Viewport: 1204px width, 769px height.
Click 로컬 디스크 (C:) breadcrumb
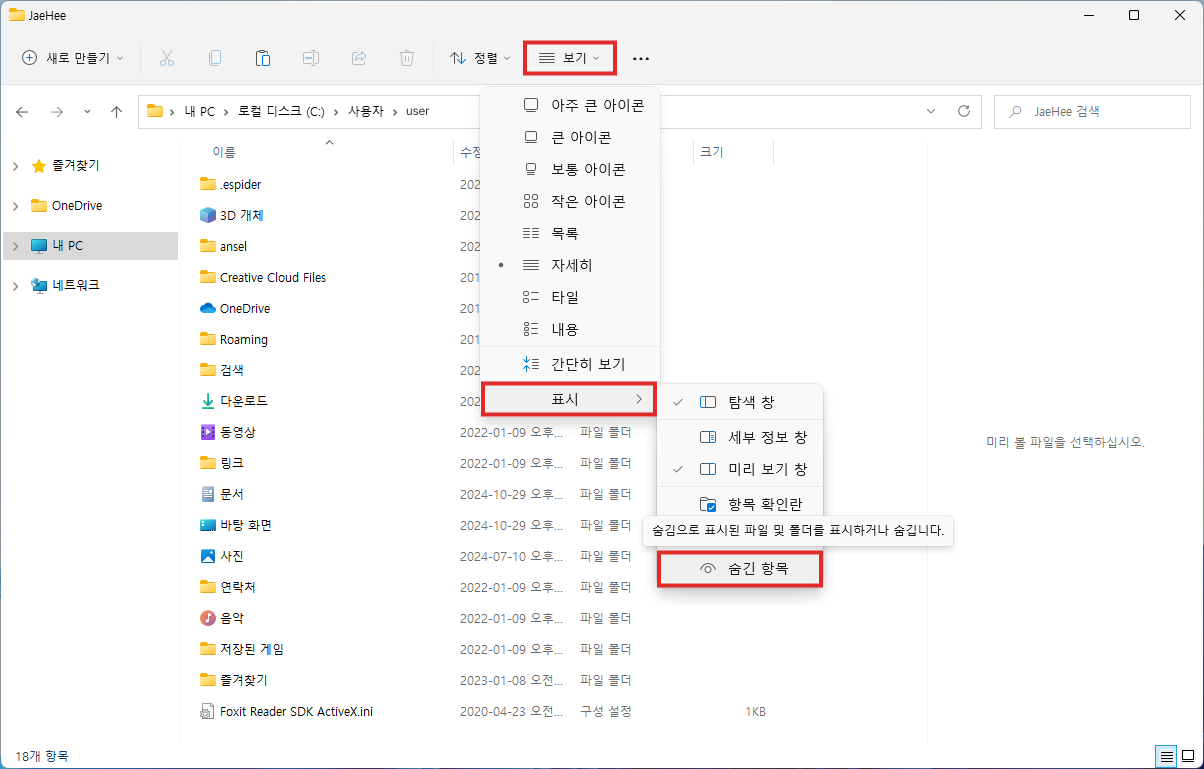(281, 111)
